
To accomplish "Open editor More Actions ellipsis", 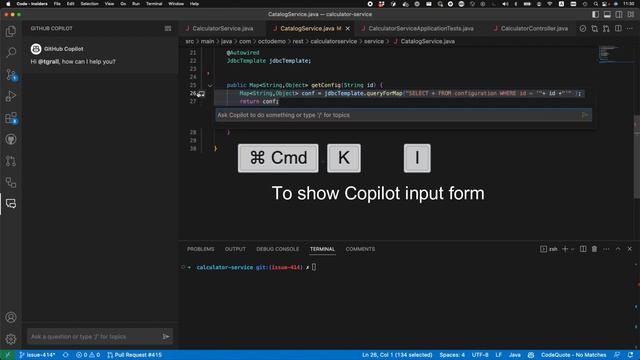I will [x=629, y=29].
